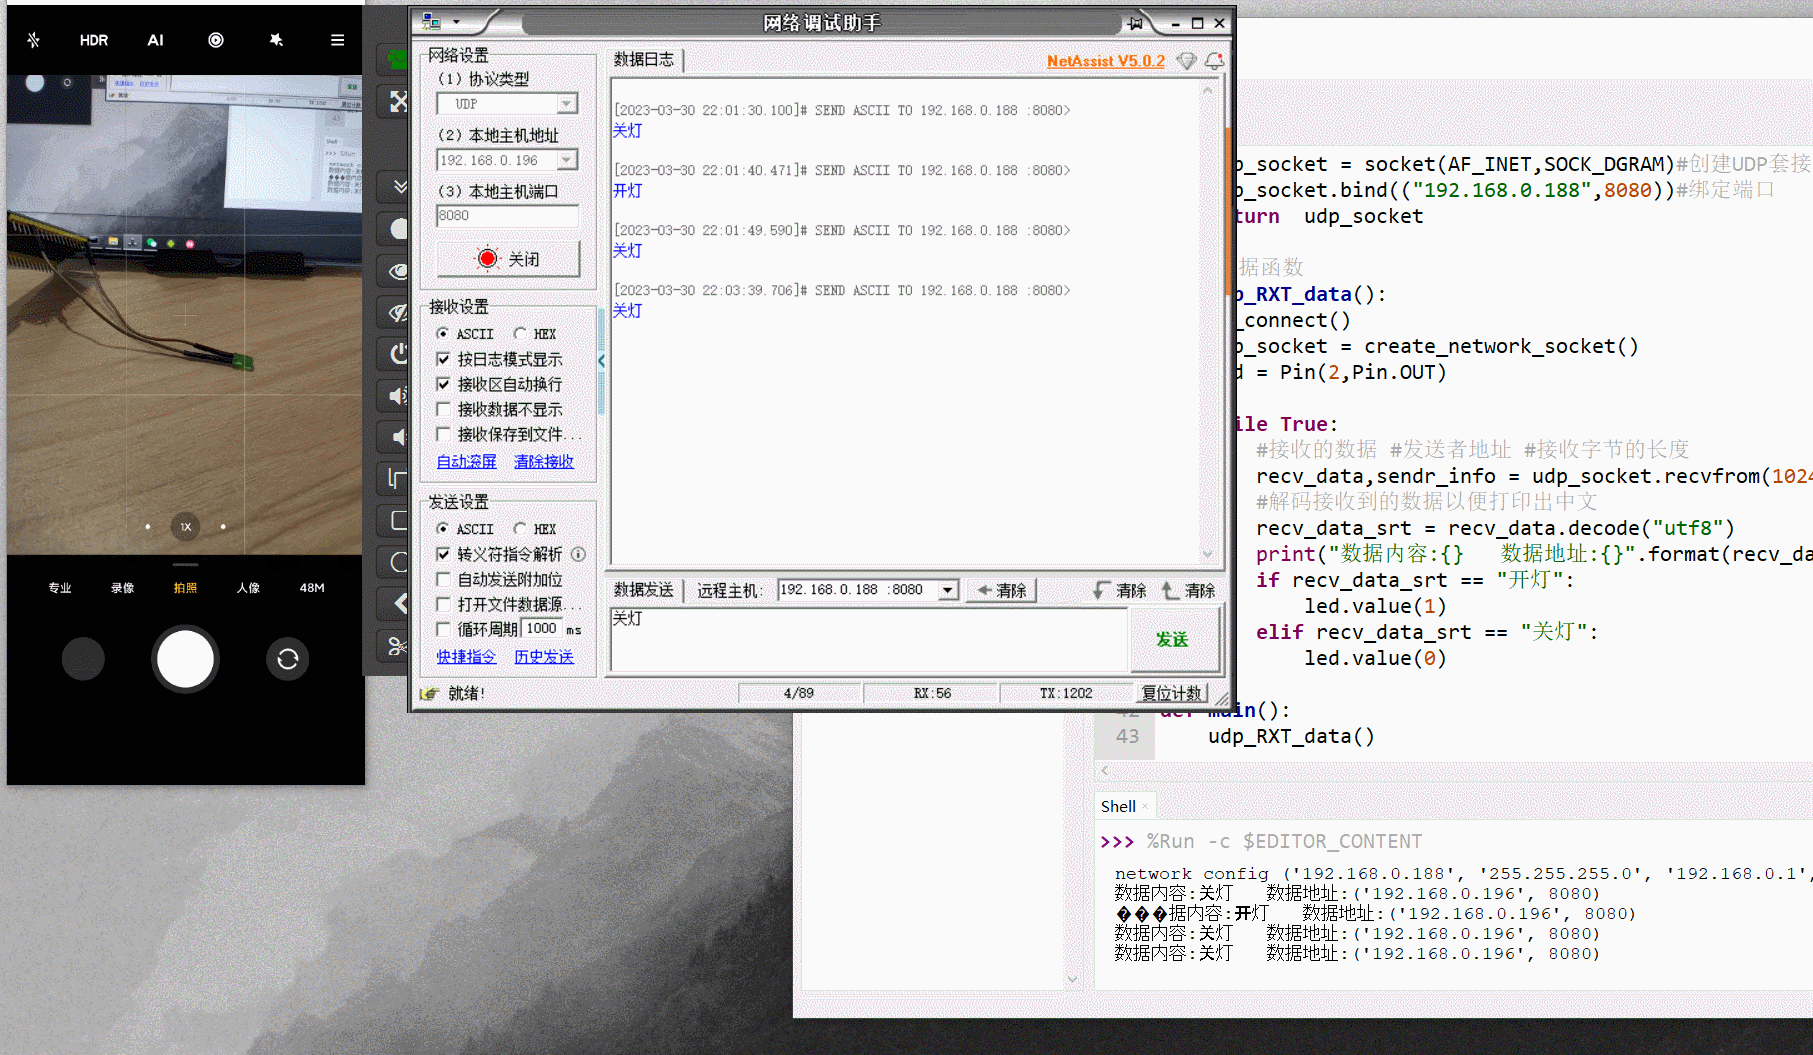Click the up-arrow 清除 button

click(x=1189, y=590)
